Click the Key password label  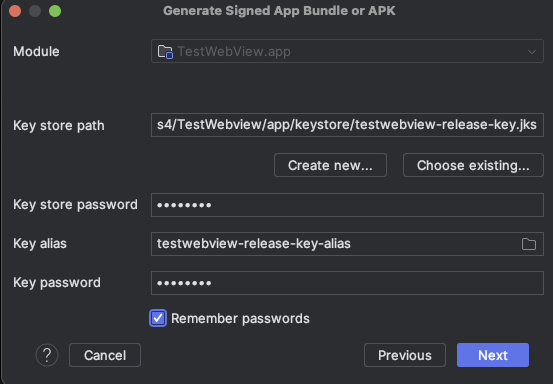click(x=57, y=283)
